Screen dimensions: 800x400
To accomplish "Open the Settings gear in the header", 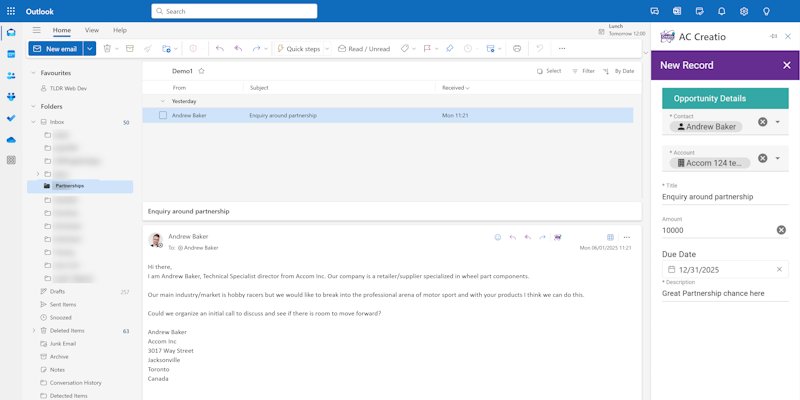I will tap(744, 11).
